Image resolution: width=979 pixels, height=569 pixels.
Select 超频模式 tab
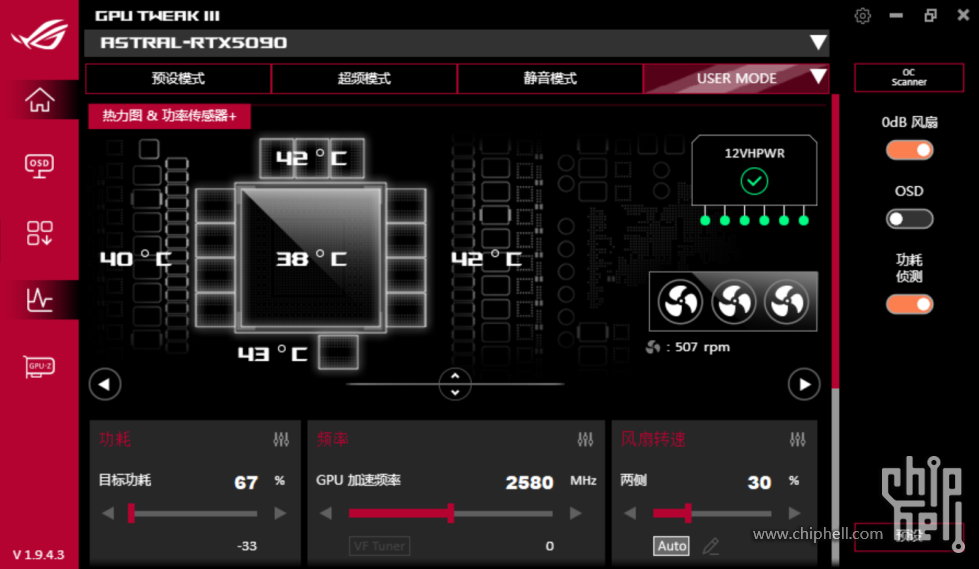364,78
